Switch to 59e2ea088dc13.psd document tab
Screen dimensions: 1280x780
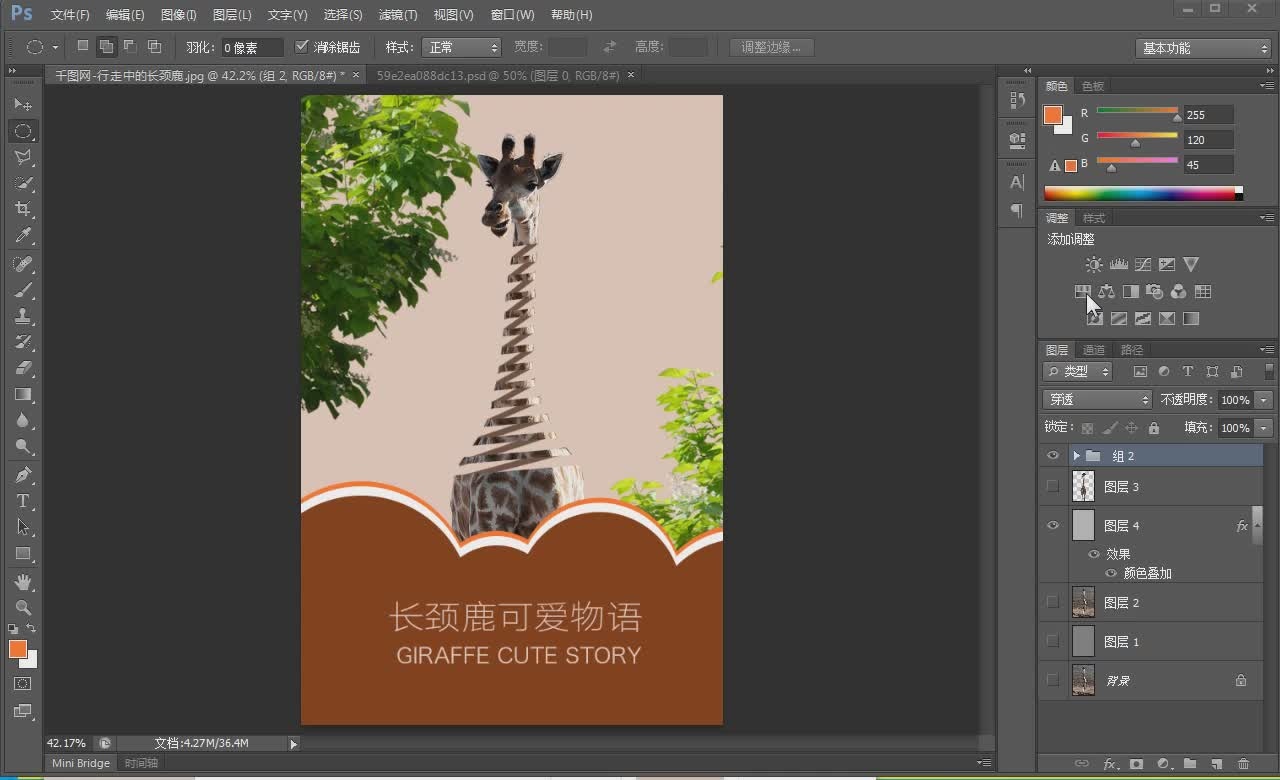click(x=498, y=75)
